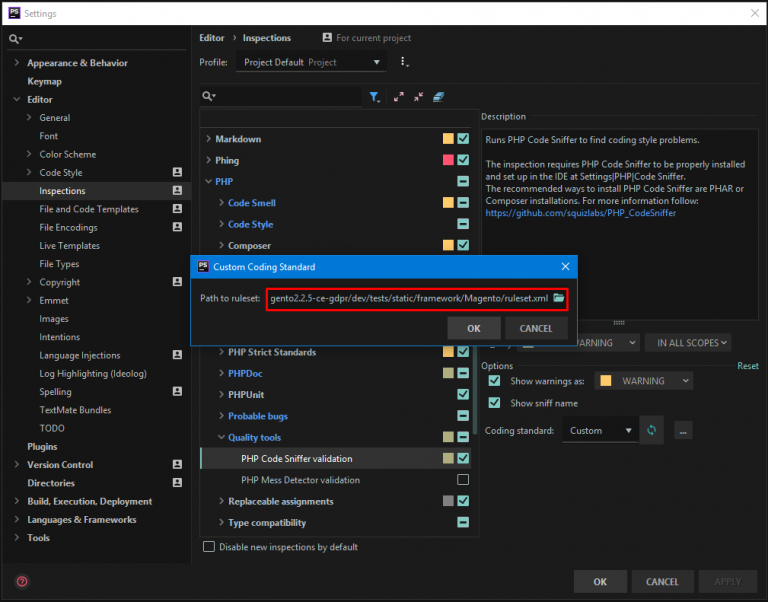Image resolution: width=768 pixels, height=602 pixels.
Task: Open the In All Scopes dropdown
Action: (688, 342)
